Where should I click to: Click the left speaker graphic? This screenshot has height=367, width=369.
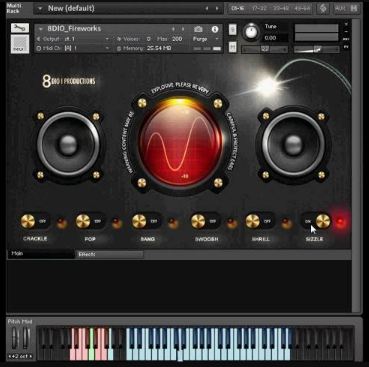tap(68, 144)
